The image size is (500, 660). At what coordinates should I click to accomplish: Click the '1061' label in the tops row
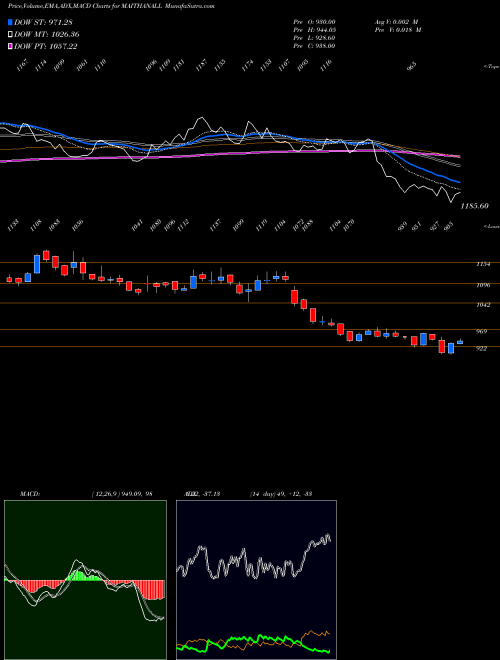(x=82, y=66)
